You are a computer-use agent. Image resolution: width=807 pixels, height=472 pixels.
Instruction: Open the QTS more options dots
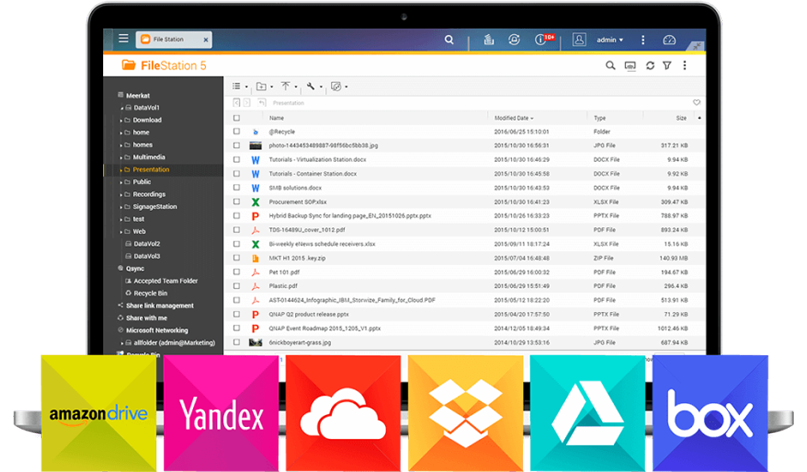[642, 40]
